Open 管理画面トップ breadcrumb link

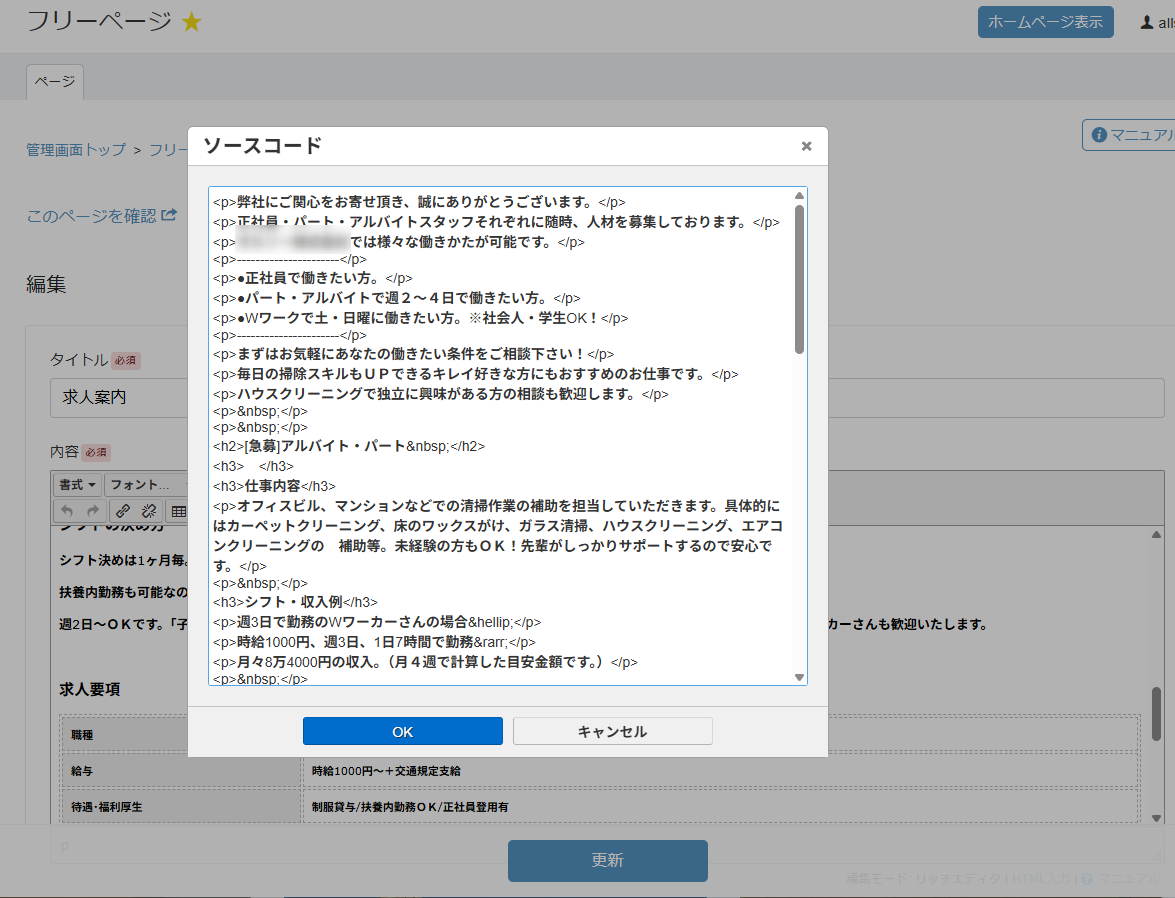coord(76,150)
